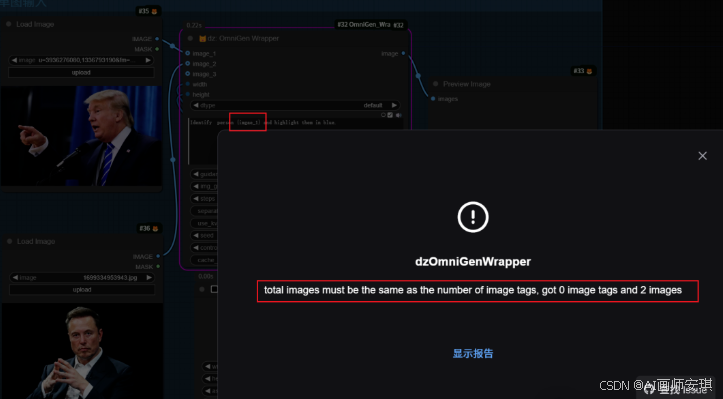Click the Wrapper's image output connector
The height and width of the screenshot is (399, 723).
(403, 54)
